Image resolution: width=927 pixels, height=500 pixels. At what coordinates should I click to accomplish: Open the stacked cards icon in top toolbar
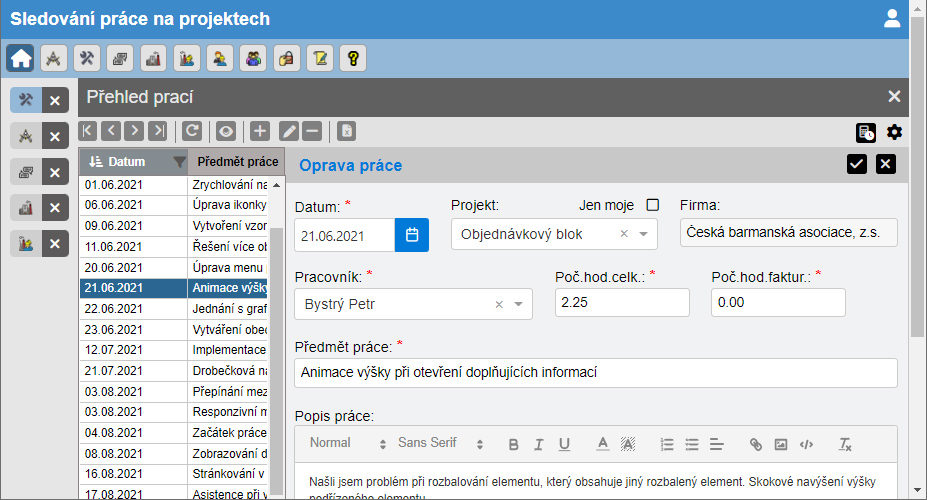click(119, 58)
